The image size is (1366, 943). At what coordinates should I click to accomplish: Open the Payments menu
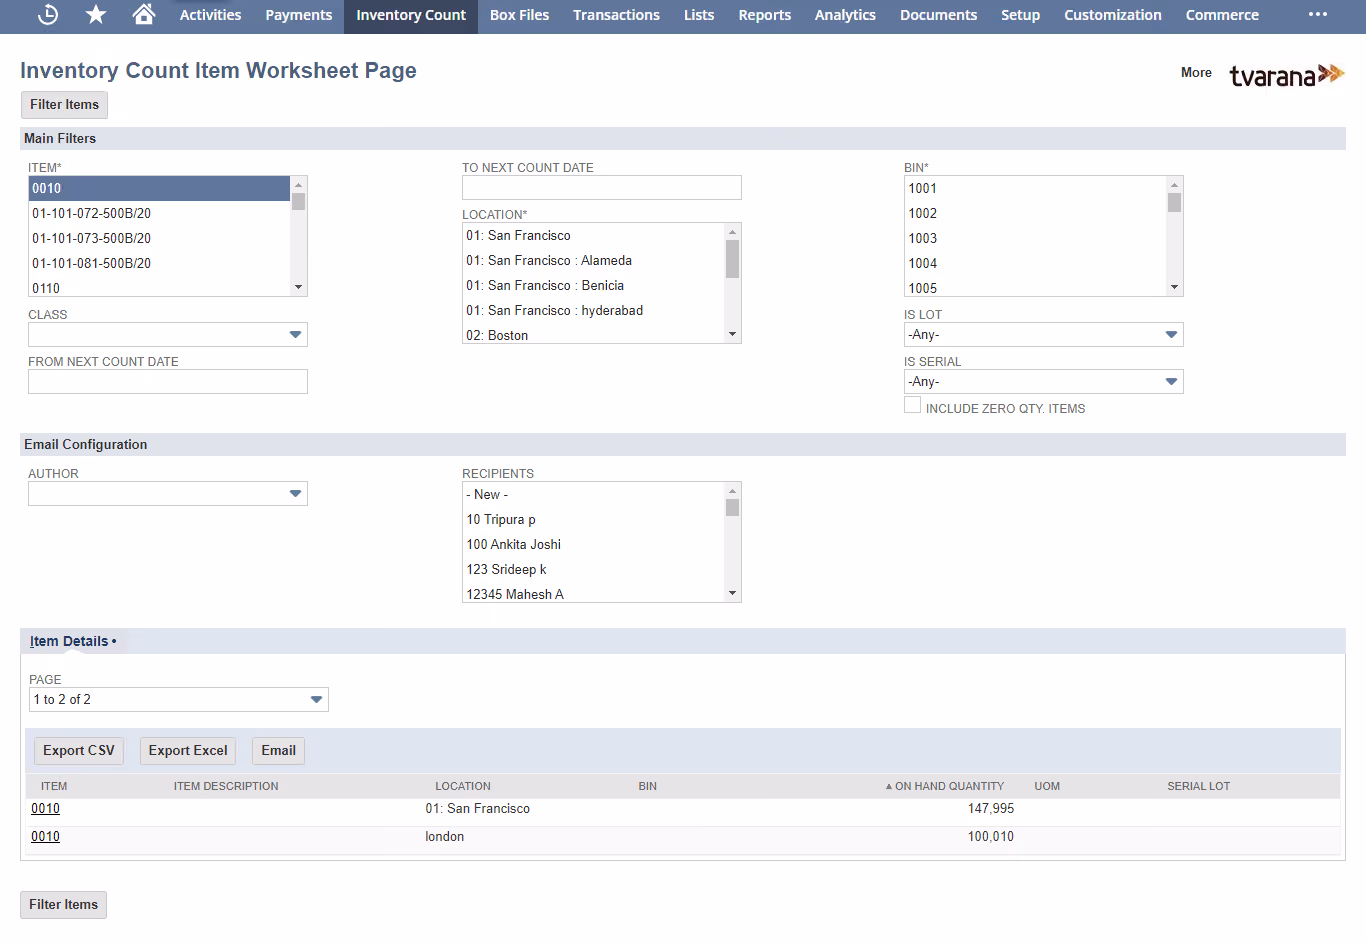[x=299, y=15]
